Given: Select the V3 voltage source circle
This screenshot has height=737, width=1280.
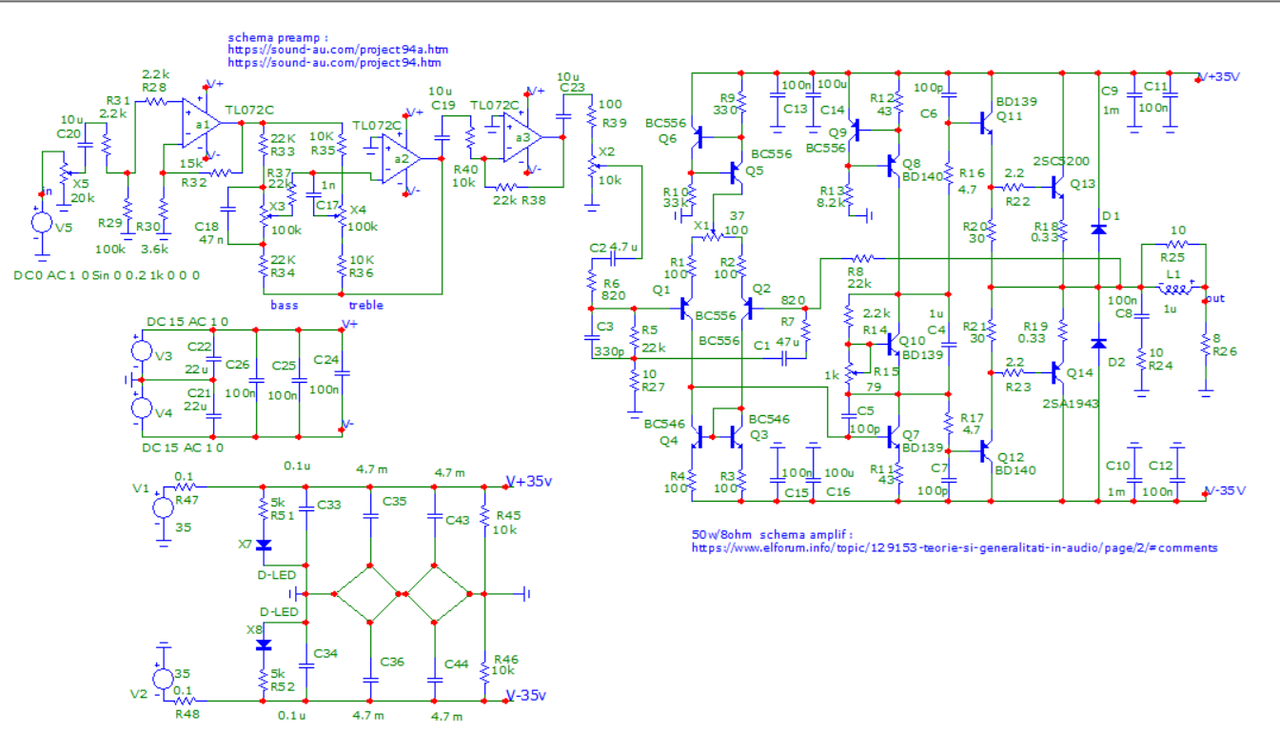Looking at the screenshot, I should tap(140, 352).
